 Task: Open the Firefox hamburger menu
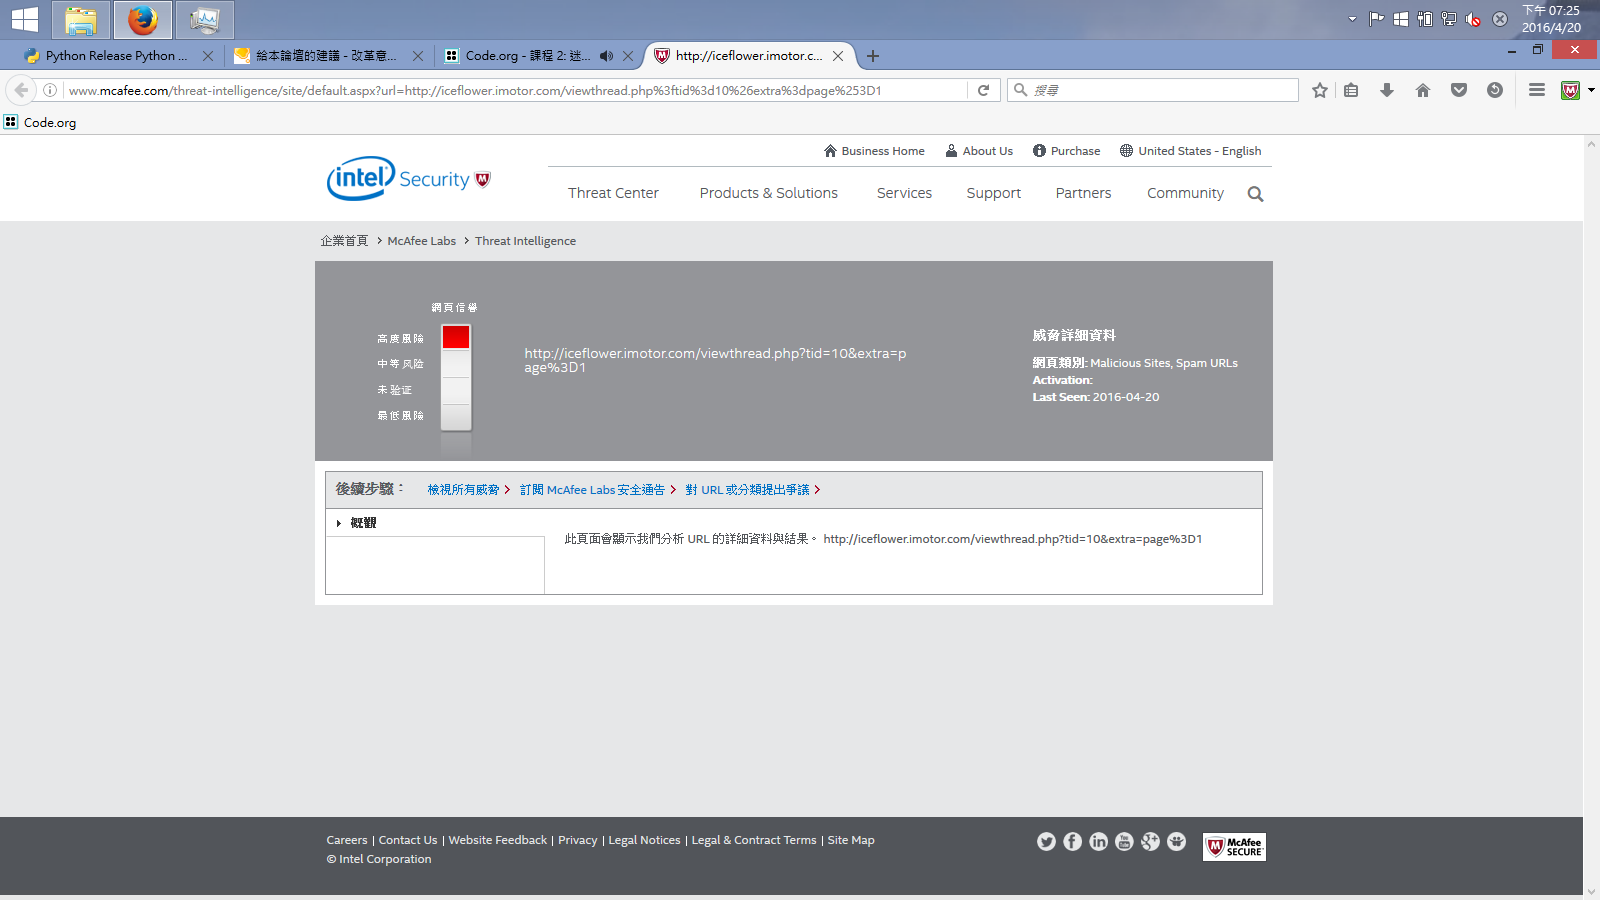point(1537,90)
